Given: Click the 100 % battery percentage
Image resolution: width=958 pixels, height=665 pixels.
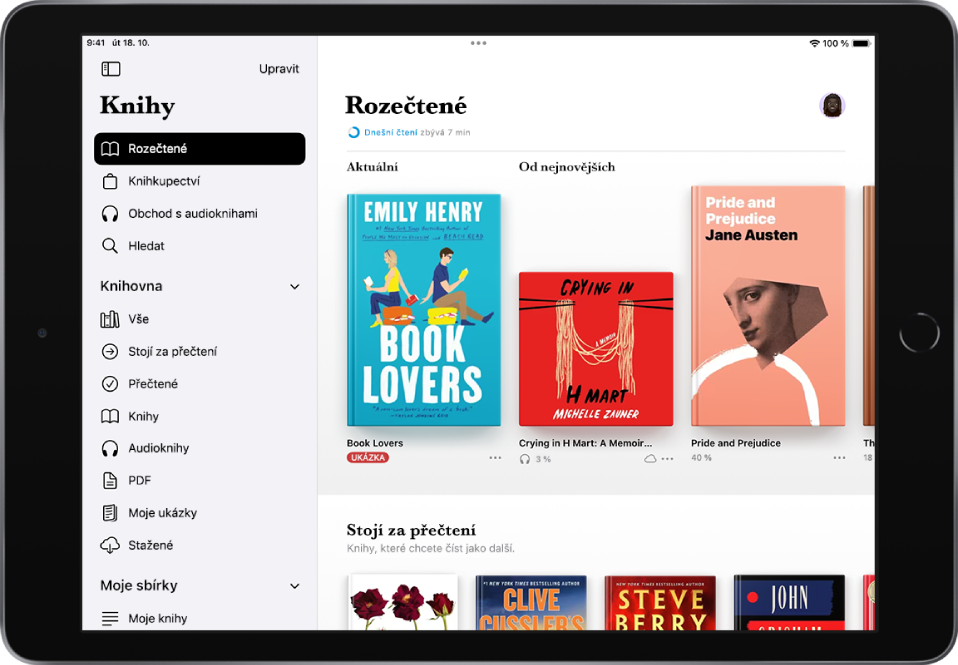Looking at the screenshot, I should 835,43.
